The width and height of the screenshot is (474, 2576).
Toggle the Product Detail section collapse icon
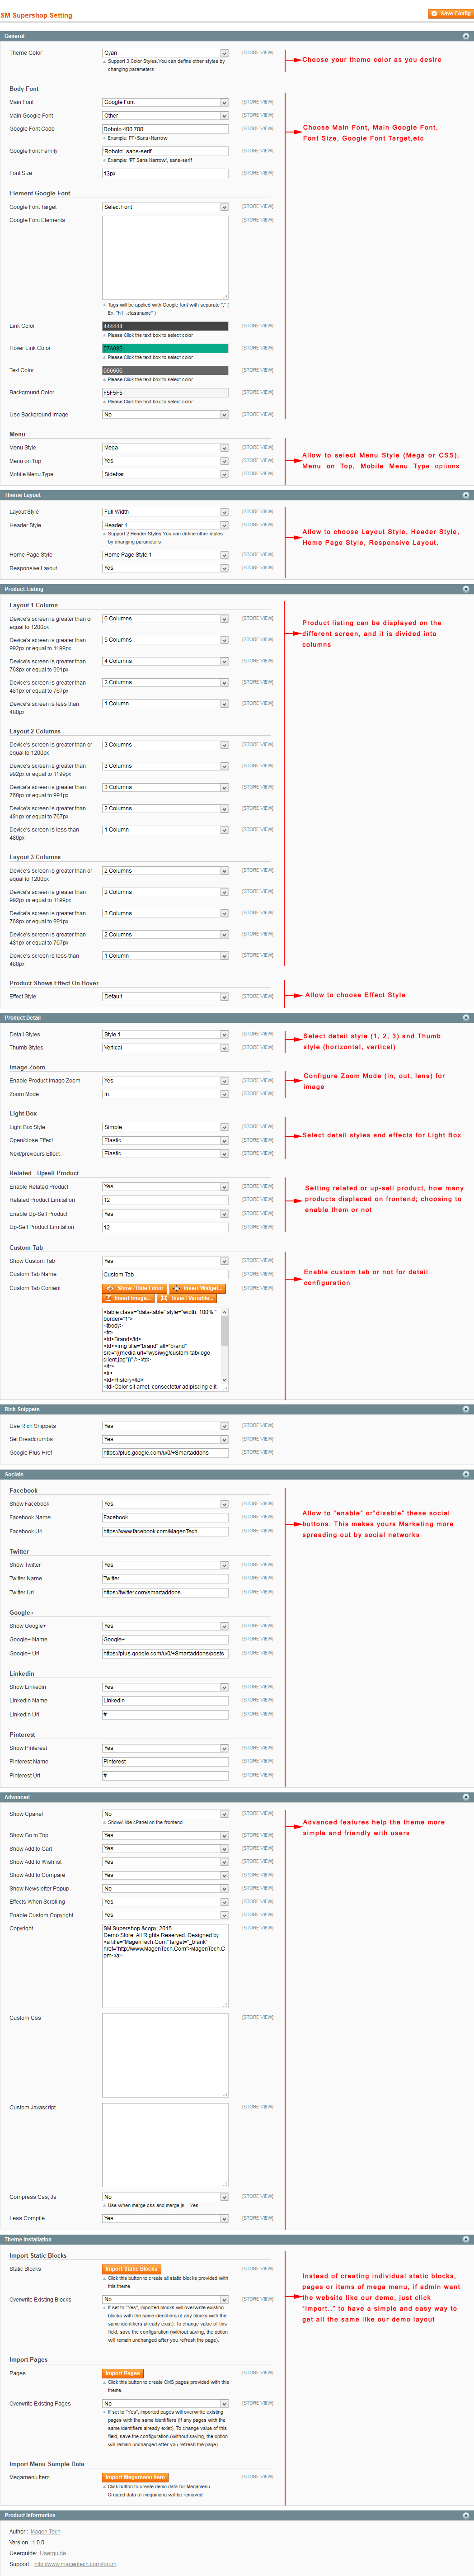click(x=466, y=1018)
